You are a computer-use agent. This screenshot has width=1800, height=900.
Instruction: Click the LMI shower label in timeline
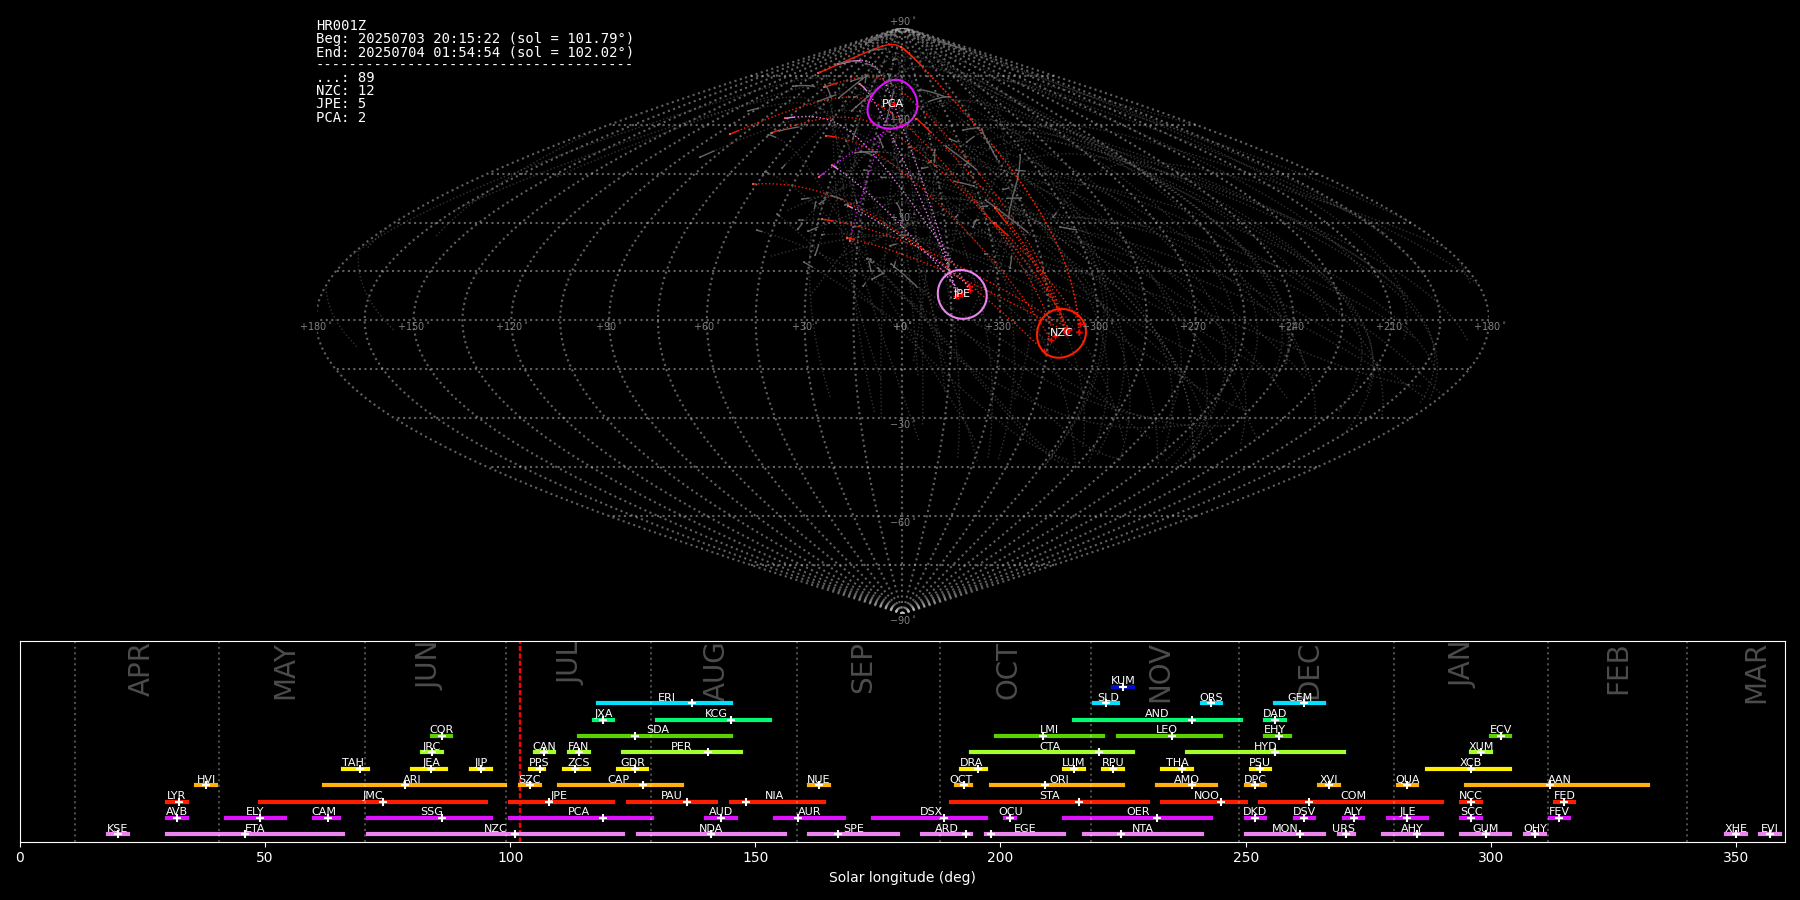click(x=1049, y=730)
